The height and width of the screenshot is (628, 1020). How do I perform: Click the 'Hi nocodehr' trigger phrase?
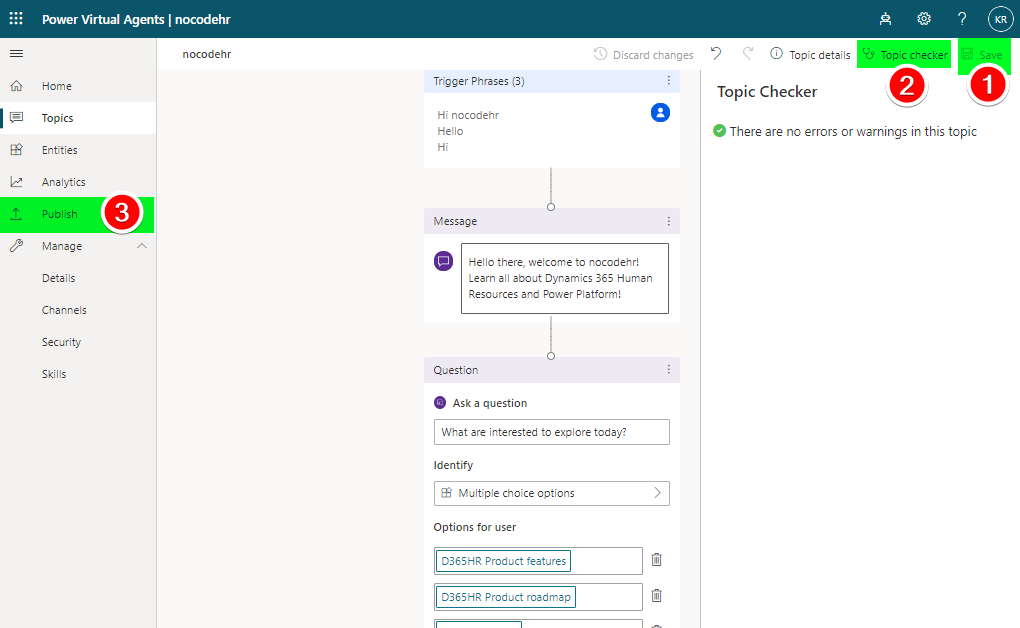468,115
